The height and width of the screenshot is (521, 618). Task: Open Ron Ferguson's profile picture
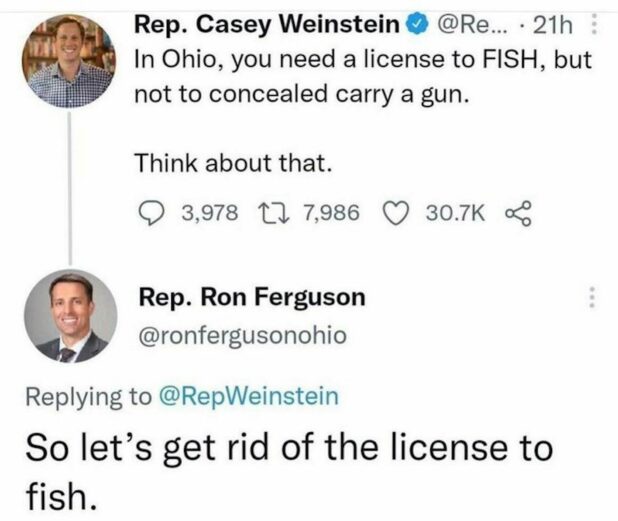click(x=69, y=315)
